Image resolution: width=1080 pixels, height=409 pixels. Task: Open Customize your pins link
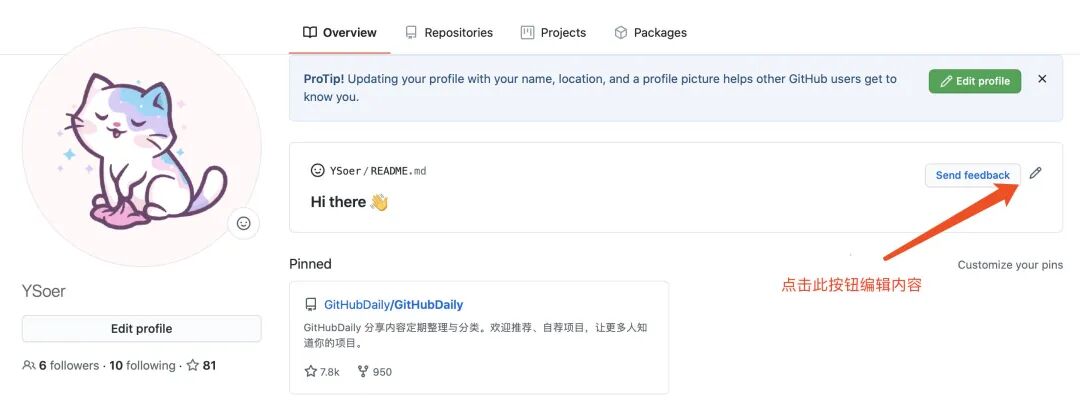pos(1010,265)
